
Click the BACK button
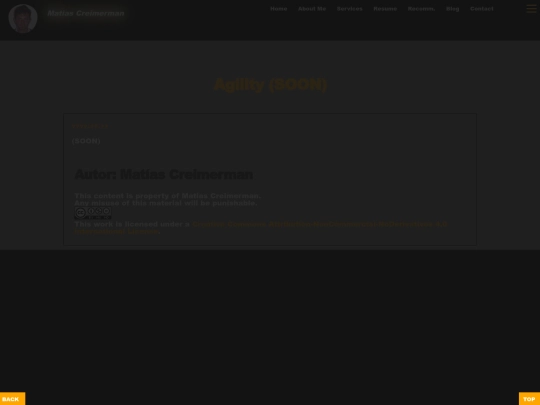(x=12, y=399)
